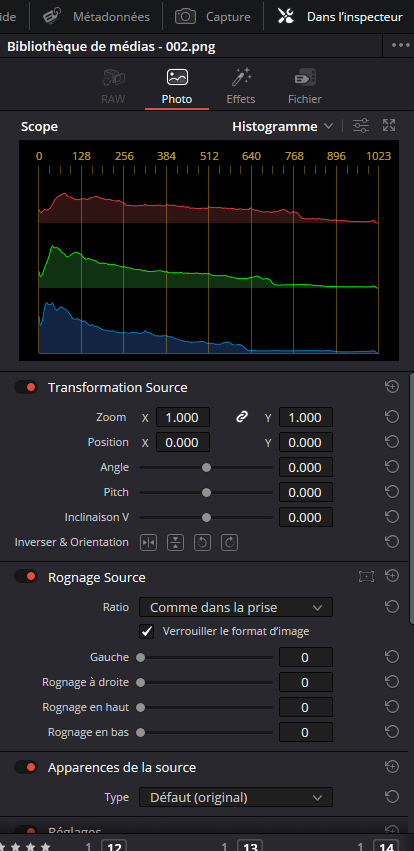This screenshot has height=851, width=414.
Task: Reset the Zoom parameter
Action: [392, 417]
